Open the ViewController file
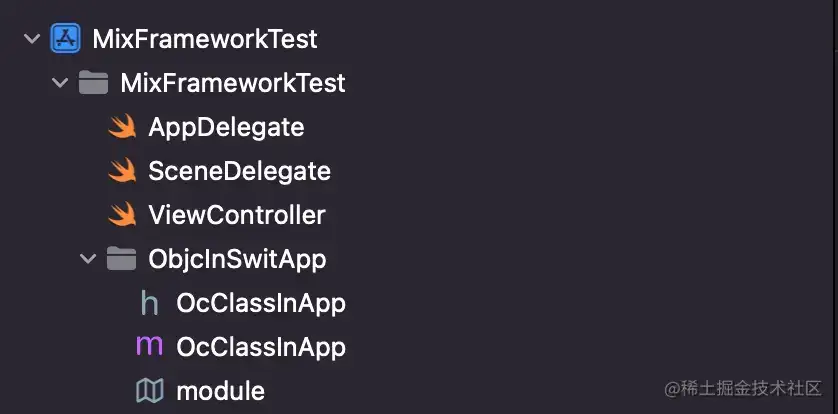Screen dimensions: 838x414 coord(237,215)
